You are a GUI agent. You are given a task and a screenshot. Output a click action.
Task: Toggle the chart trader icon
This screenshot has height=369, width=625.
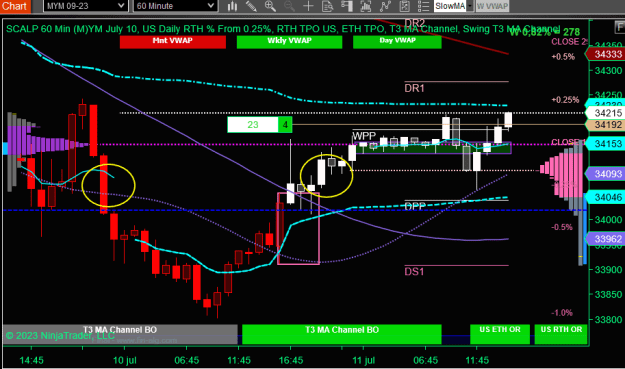[x=347, y=6]
